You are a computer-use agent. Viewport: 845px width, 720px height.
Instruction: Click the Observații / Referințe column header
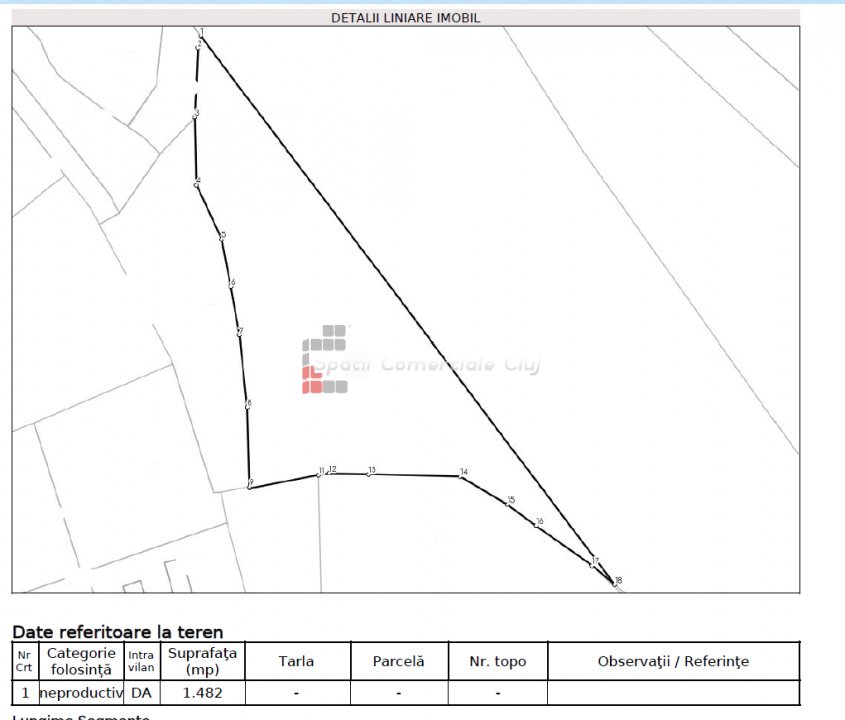point(672,661)
